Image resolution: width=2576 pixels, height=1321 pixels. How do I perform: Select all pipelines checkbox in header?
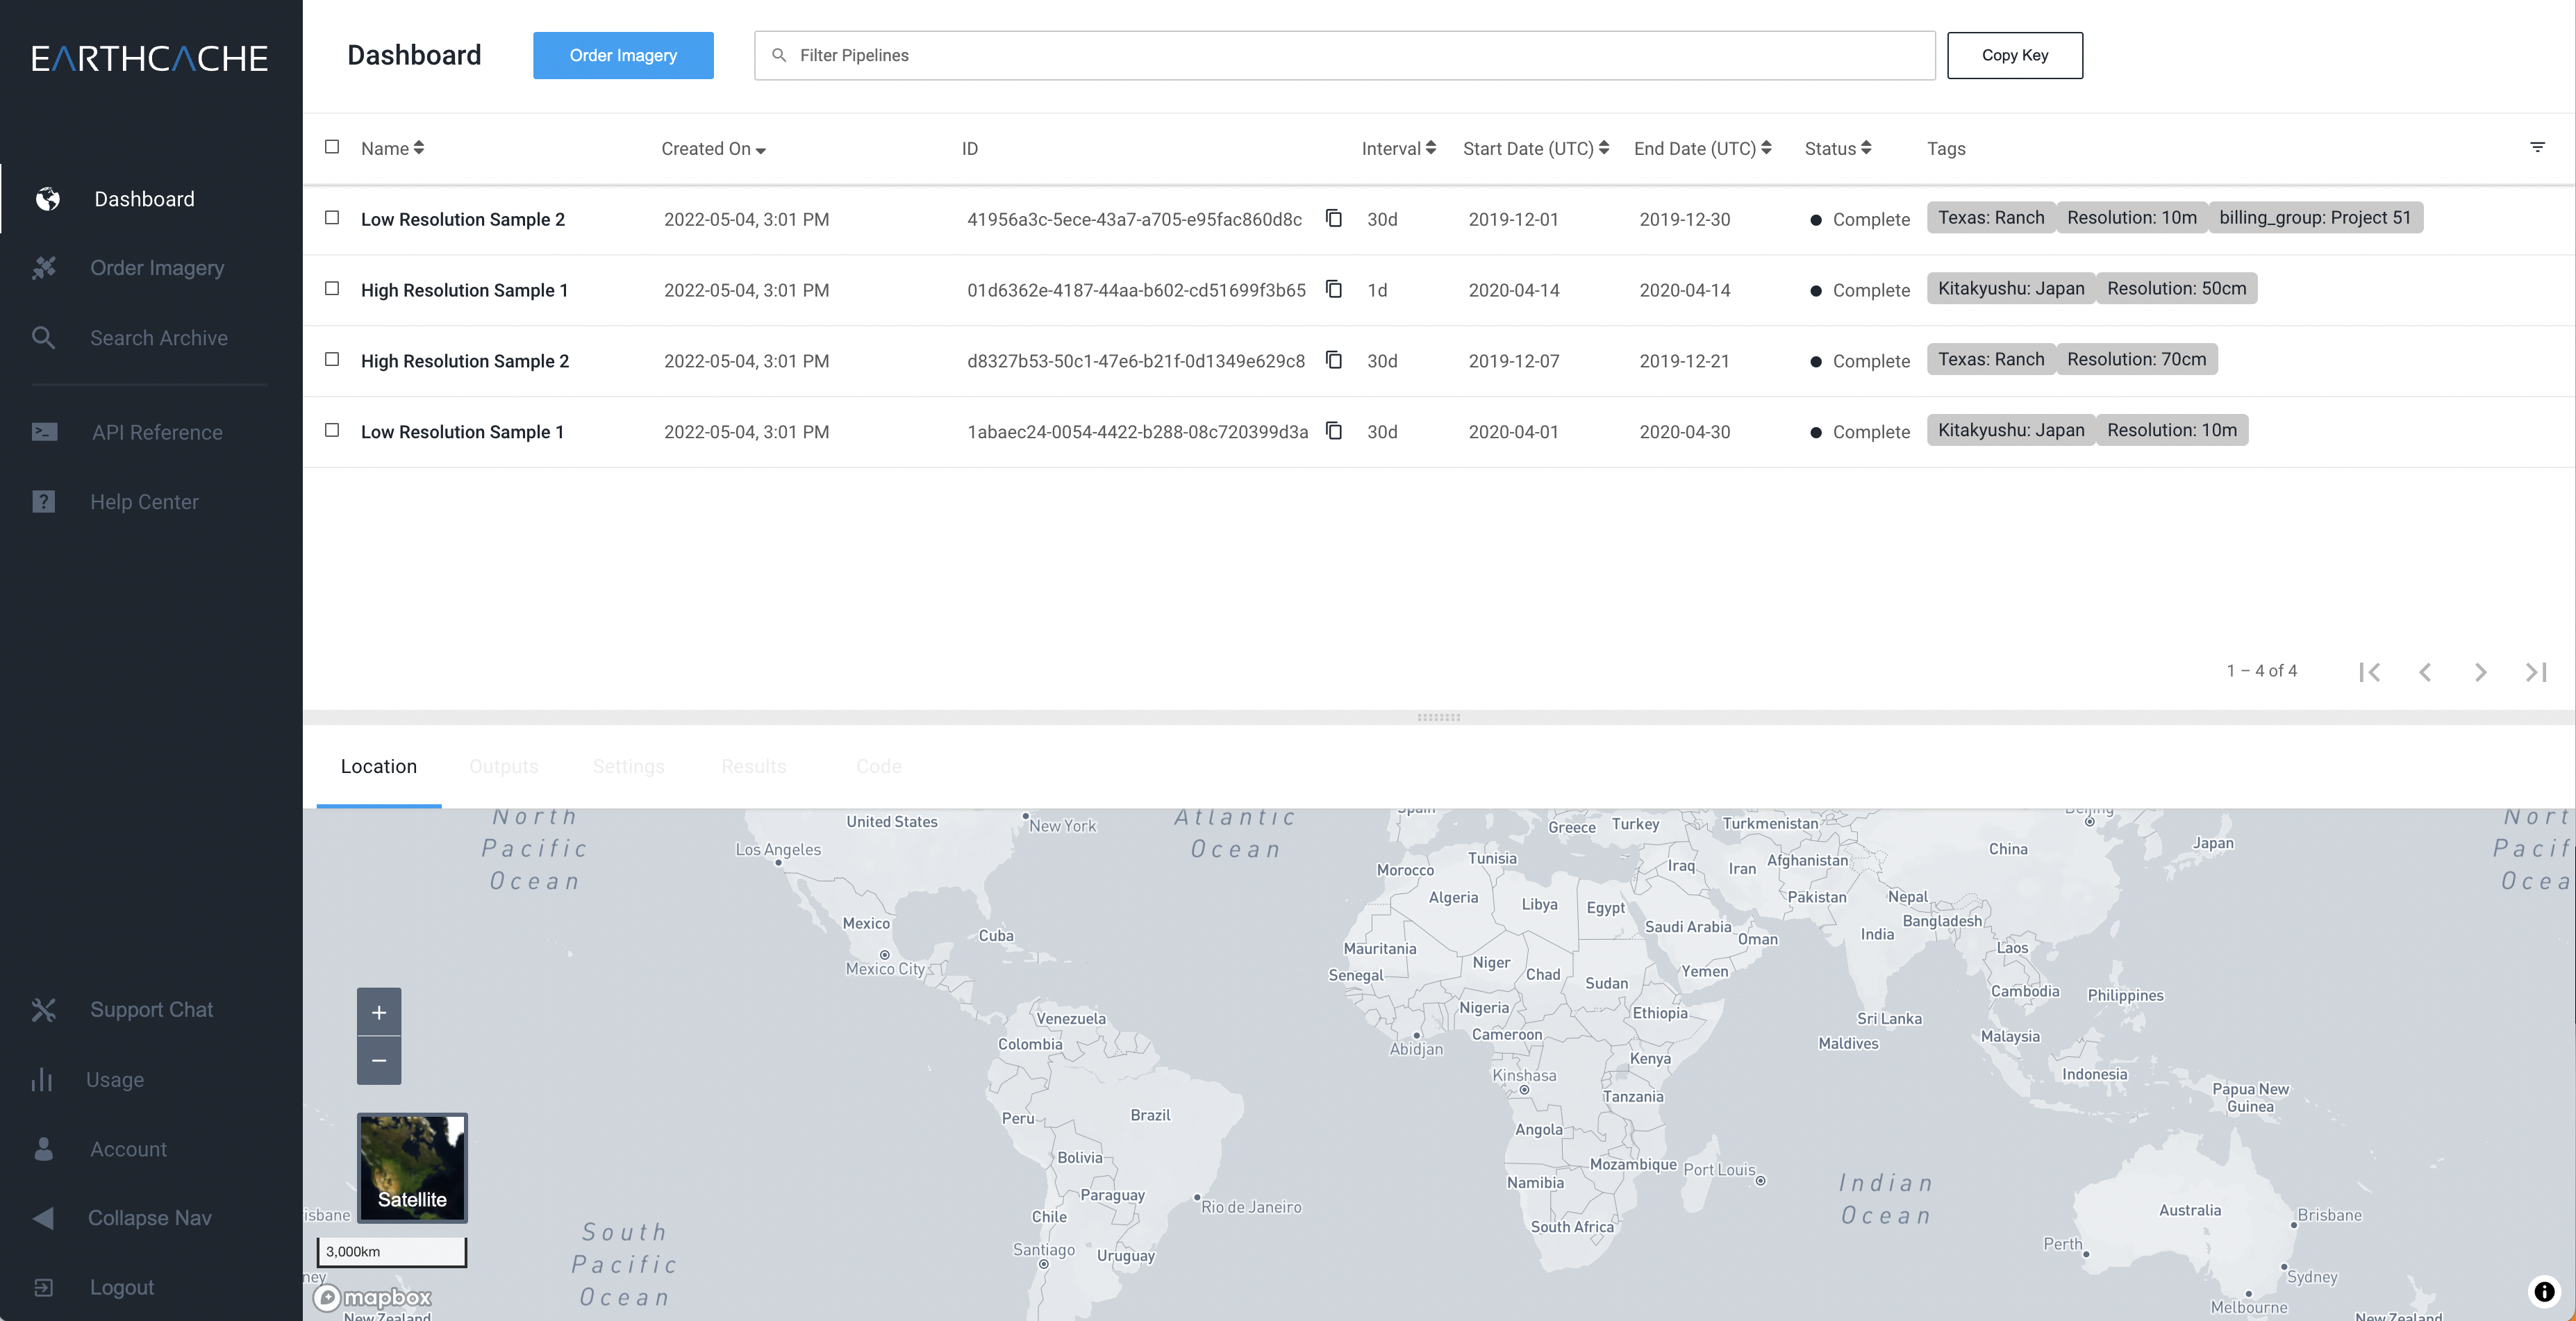click(332, 147)
